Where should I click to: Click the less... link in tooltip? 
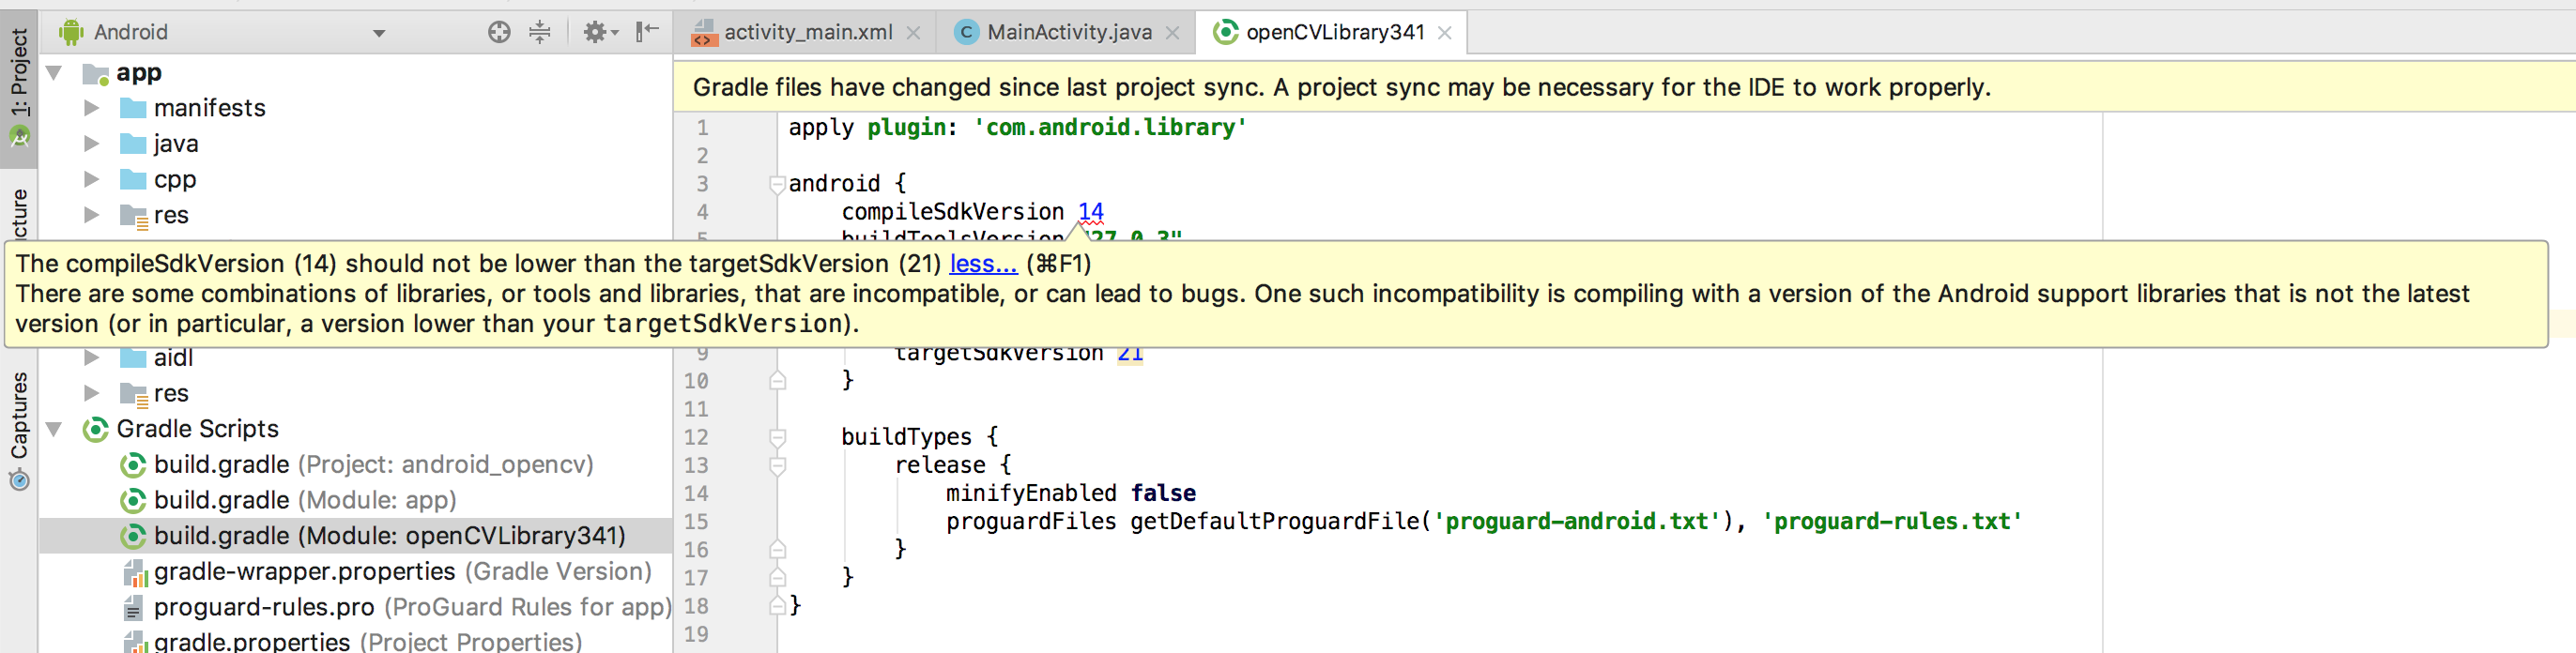[x=982, y=263]
